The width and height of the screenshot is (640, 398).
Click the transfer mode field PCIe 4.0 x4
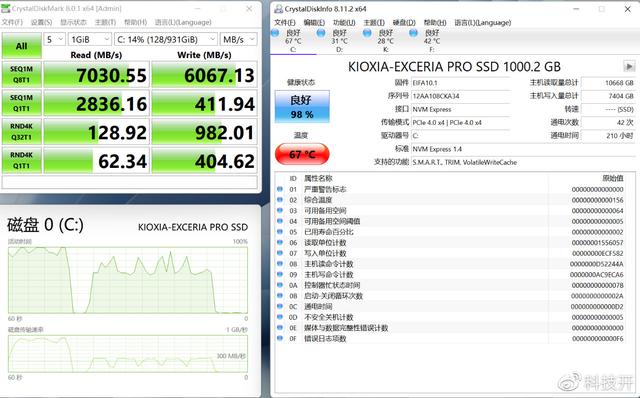[460, 122]
